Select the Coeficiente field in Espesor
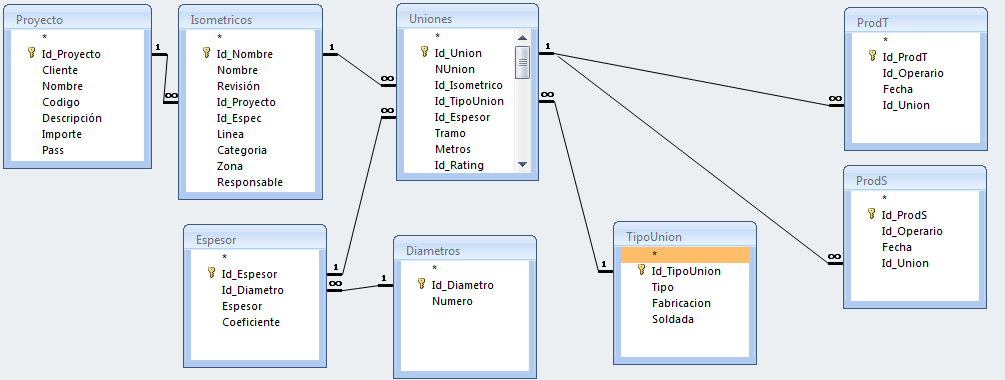Viewport: 1005px width, 380px height. 251,322
